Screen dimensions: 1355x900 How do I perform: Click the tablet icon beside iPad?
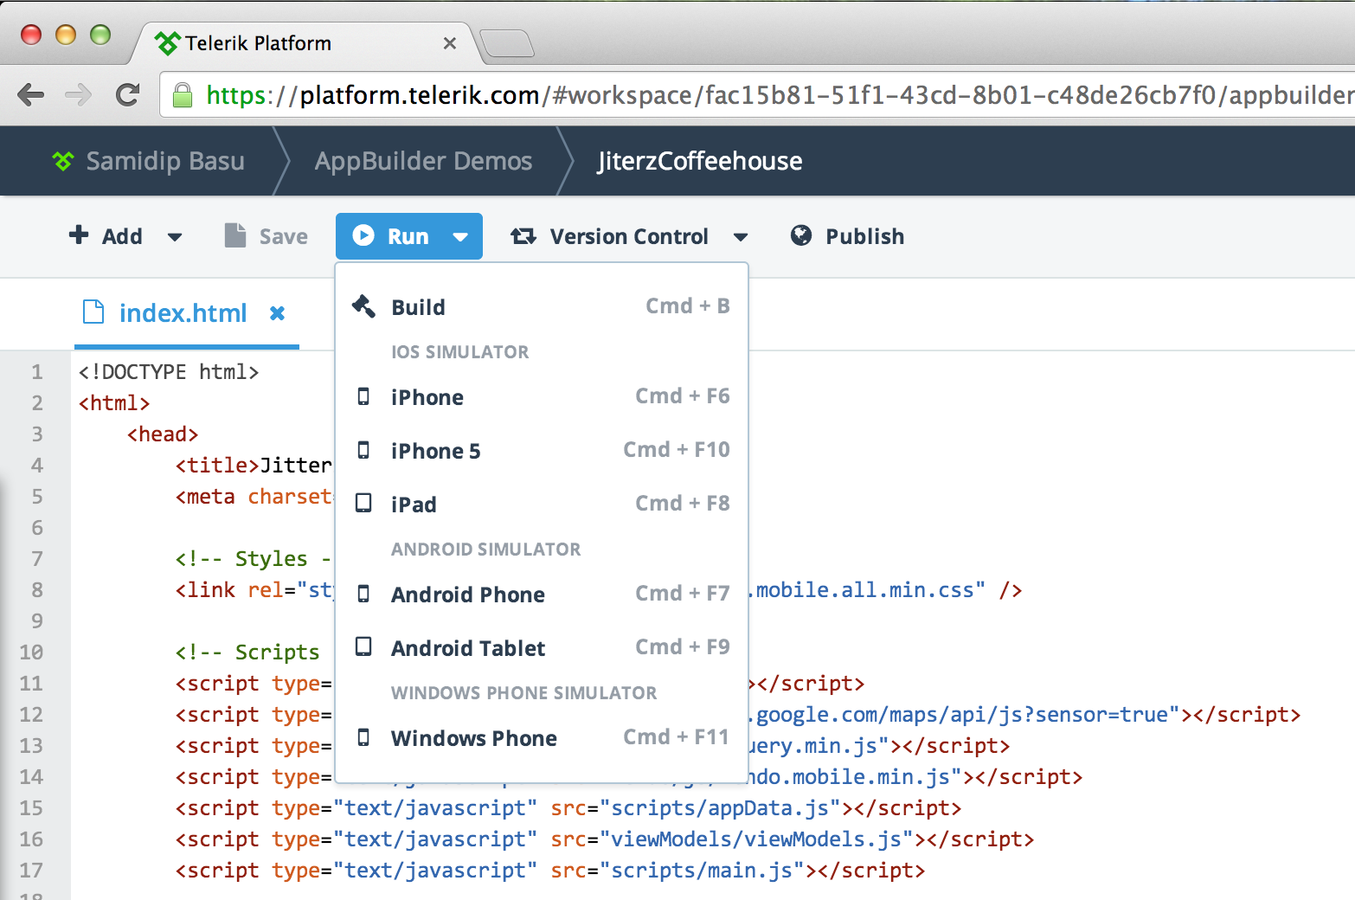coord(364,503)
